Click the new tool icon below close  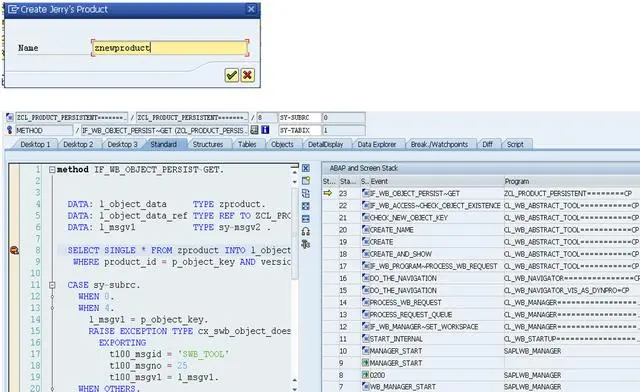point(306,181)
